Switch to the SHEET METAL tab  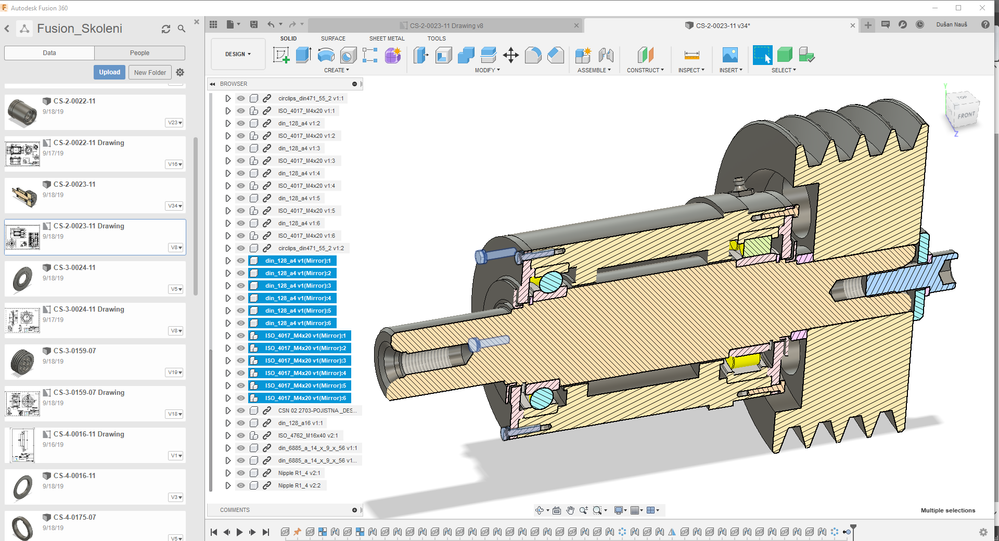(387, 38)
